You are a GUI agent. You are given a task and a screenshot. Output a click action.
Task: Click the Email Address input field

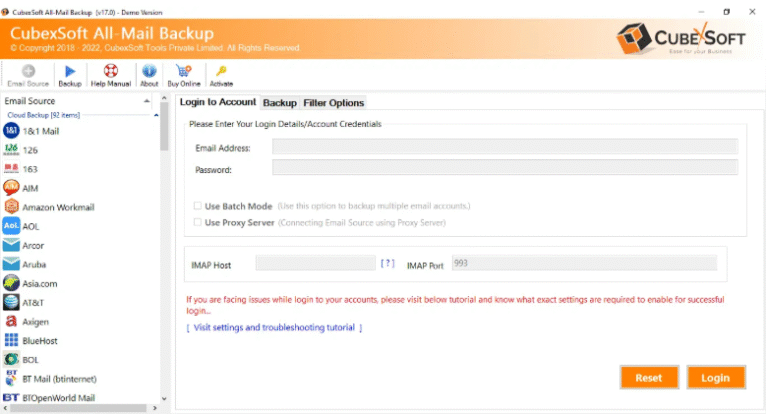tap(505, 146)
